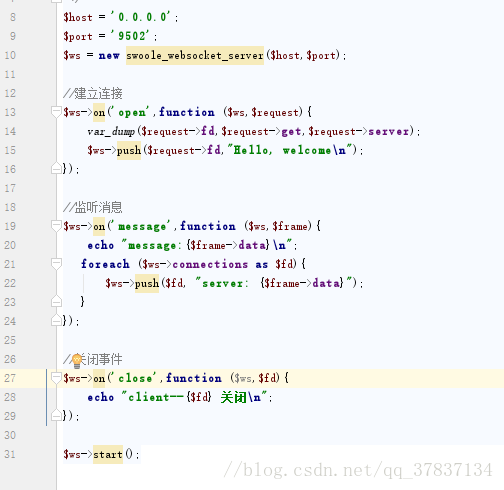Click line number 10 in the gutter
This screenshot has width=504, height=490.
coord(10,55)
